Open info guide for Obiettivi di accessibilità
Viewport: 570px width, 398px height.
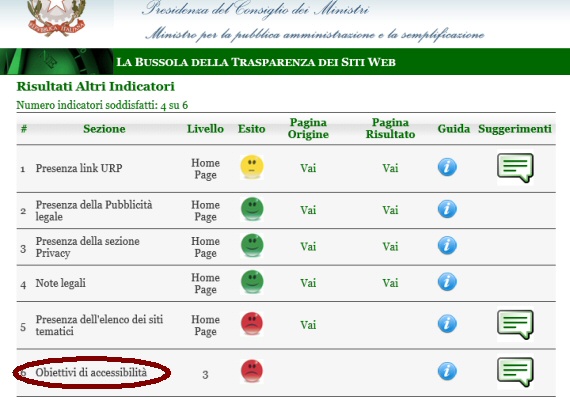447,371
